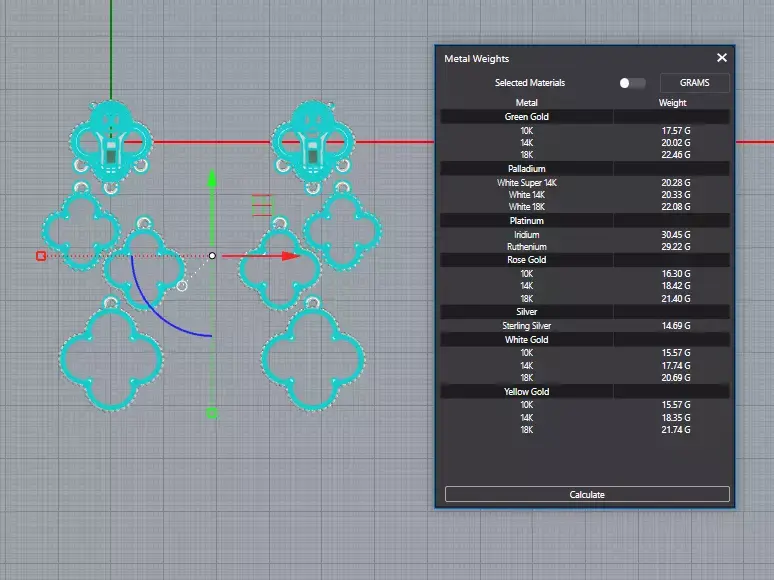
Task: Click the 18K row under Yellow Gold
Action: coord(585,429)
